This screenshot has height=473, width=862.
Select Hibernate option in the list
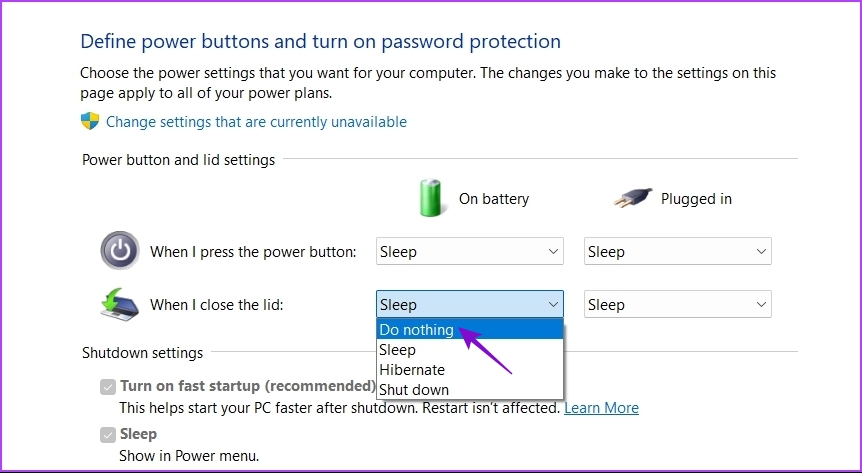(x=469, y=370)
